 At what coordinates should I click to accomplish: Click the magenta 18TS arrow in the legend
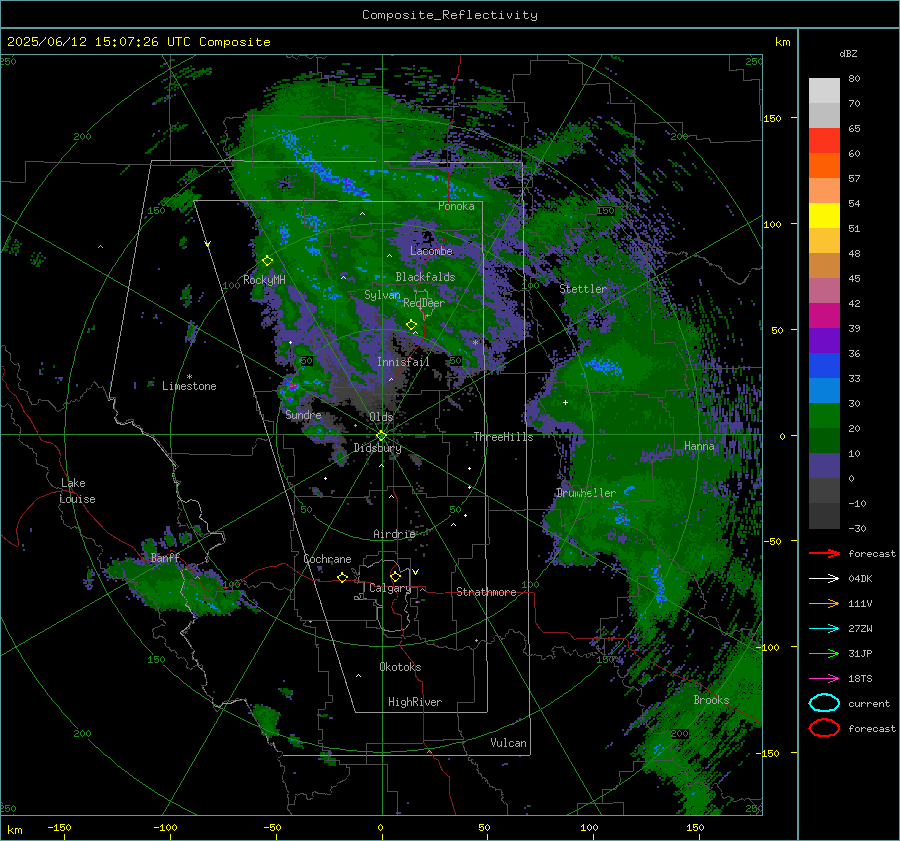824,679
